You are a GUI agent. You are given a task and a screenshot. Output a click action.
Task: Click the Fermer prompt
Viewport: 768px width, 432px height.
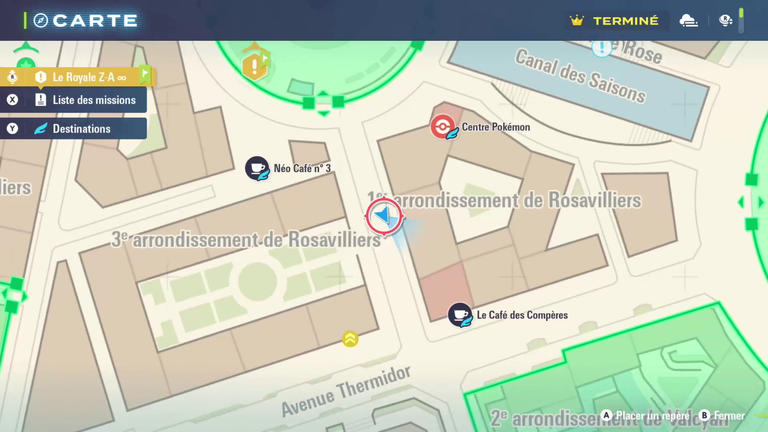(x=721, y=415)
